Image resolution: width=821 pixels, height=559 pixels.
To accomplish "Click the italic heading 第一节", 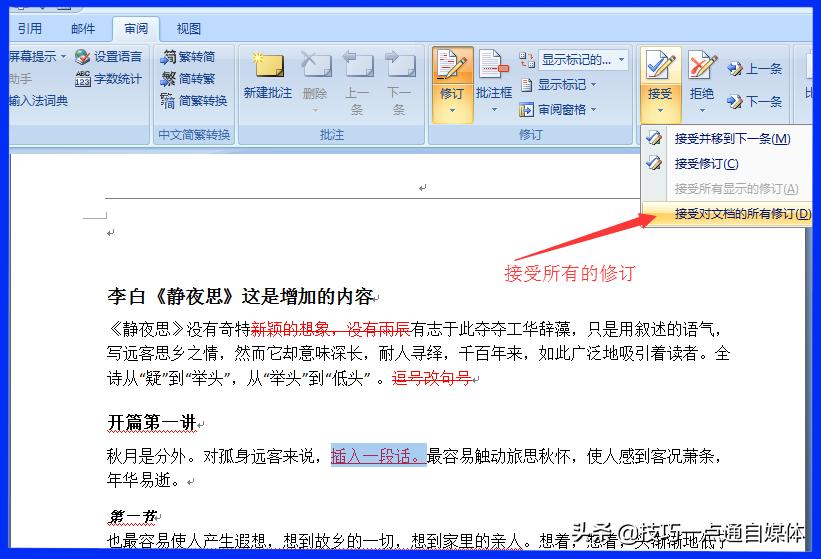I will point(132,517).
